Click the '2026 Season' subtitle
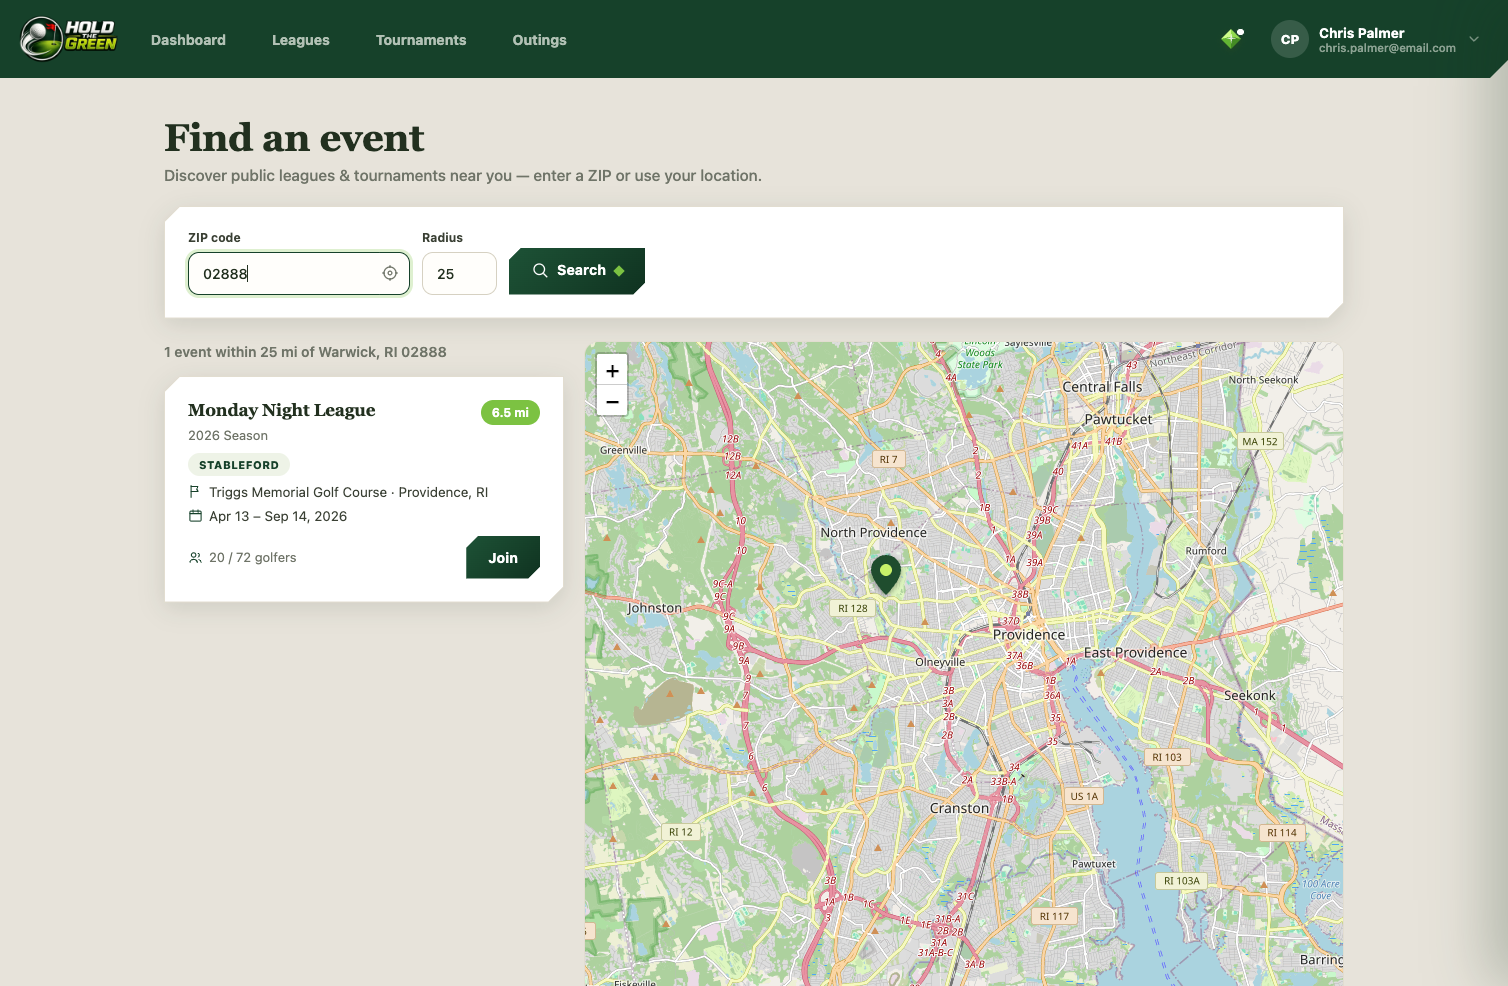 click(228, 436)
